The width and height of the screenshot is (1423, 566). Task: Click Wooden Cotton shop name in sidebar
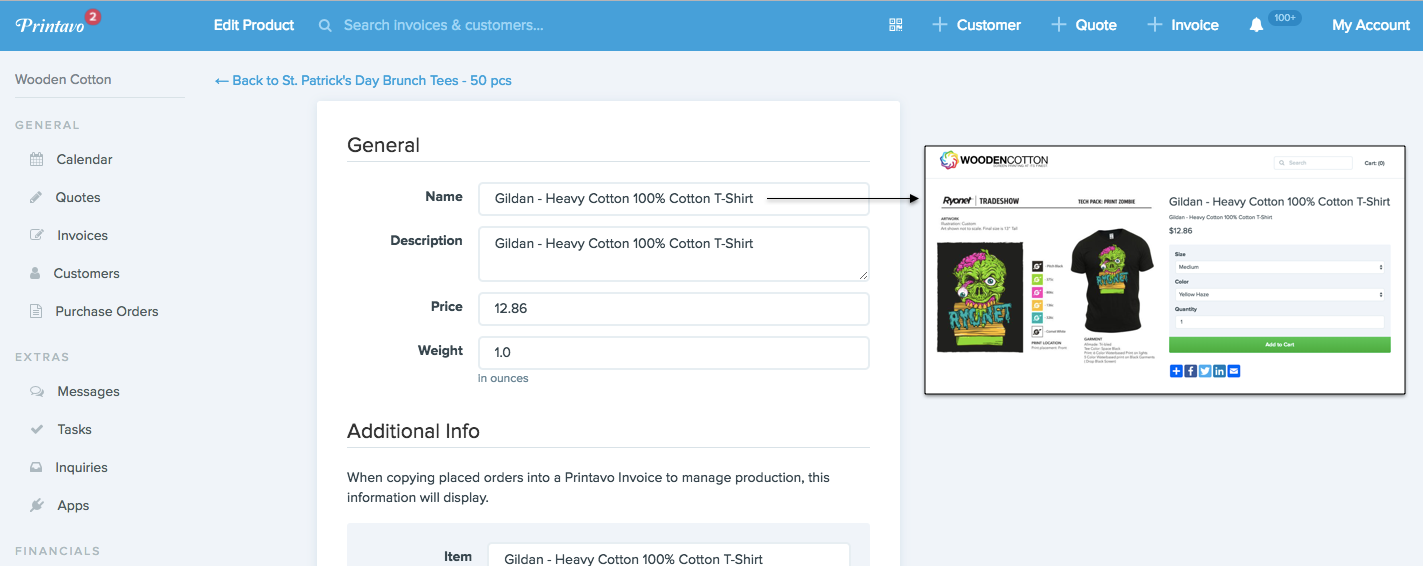[x=63, y=79]
